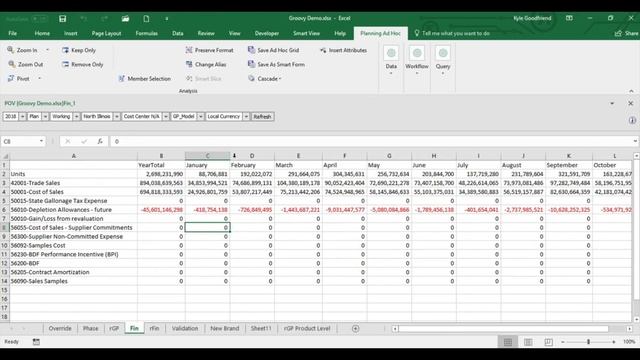Viewport: 640px width, 360px height.
Task: Click the formula bar input
Action: point(371,141)
